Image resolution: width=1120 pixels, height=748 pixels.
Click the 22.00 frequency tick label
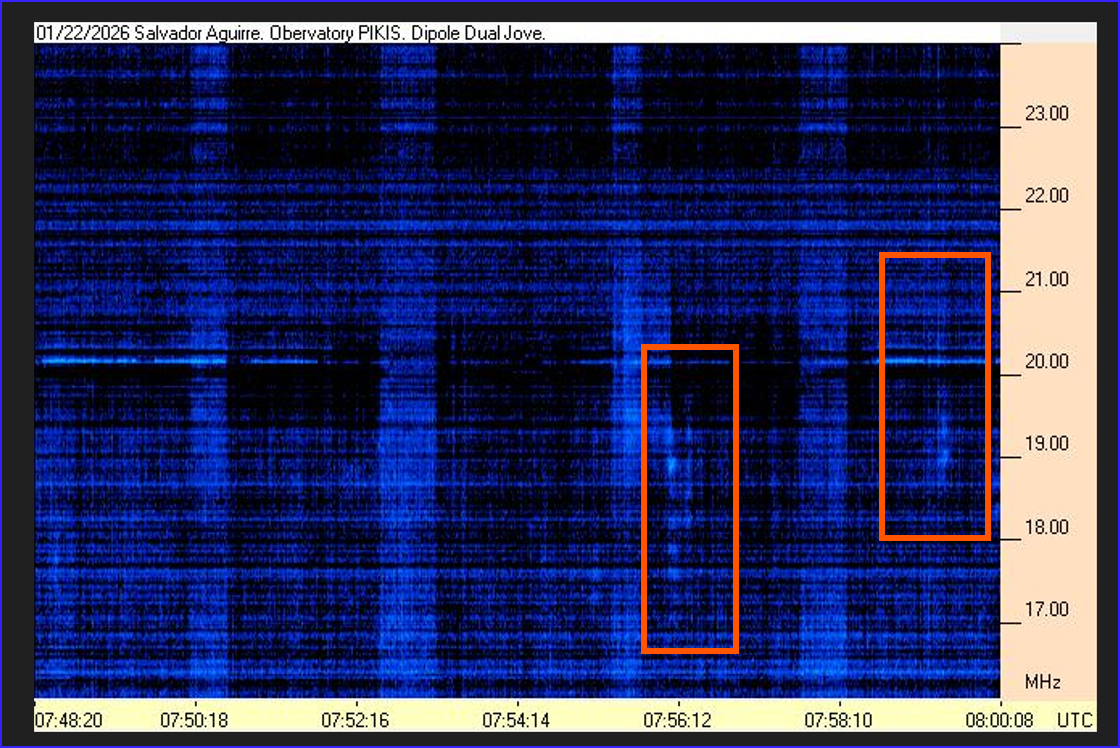1046,196
